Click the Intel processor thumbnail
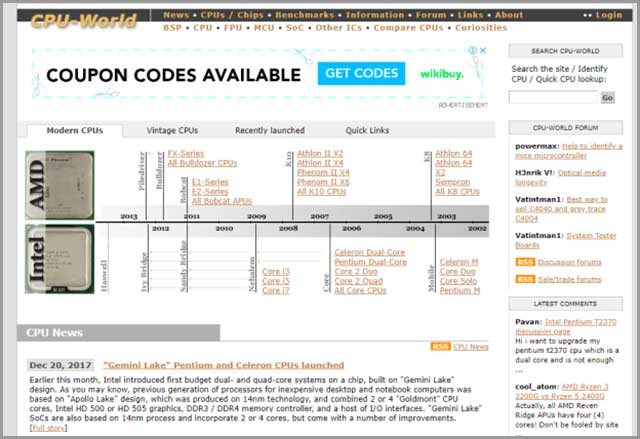640x439 pixels. point(60,259)
